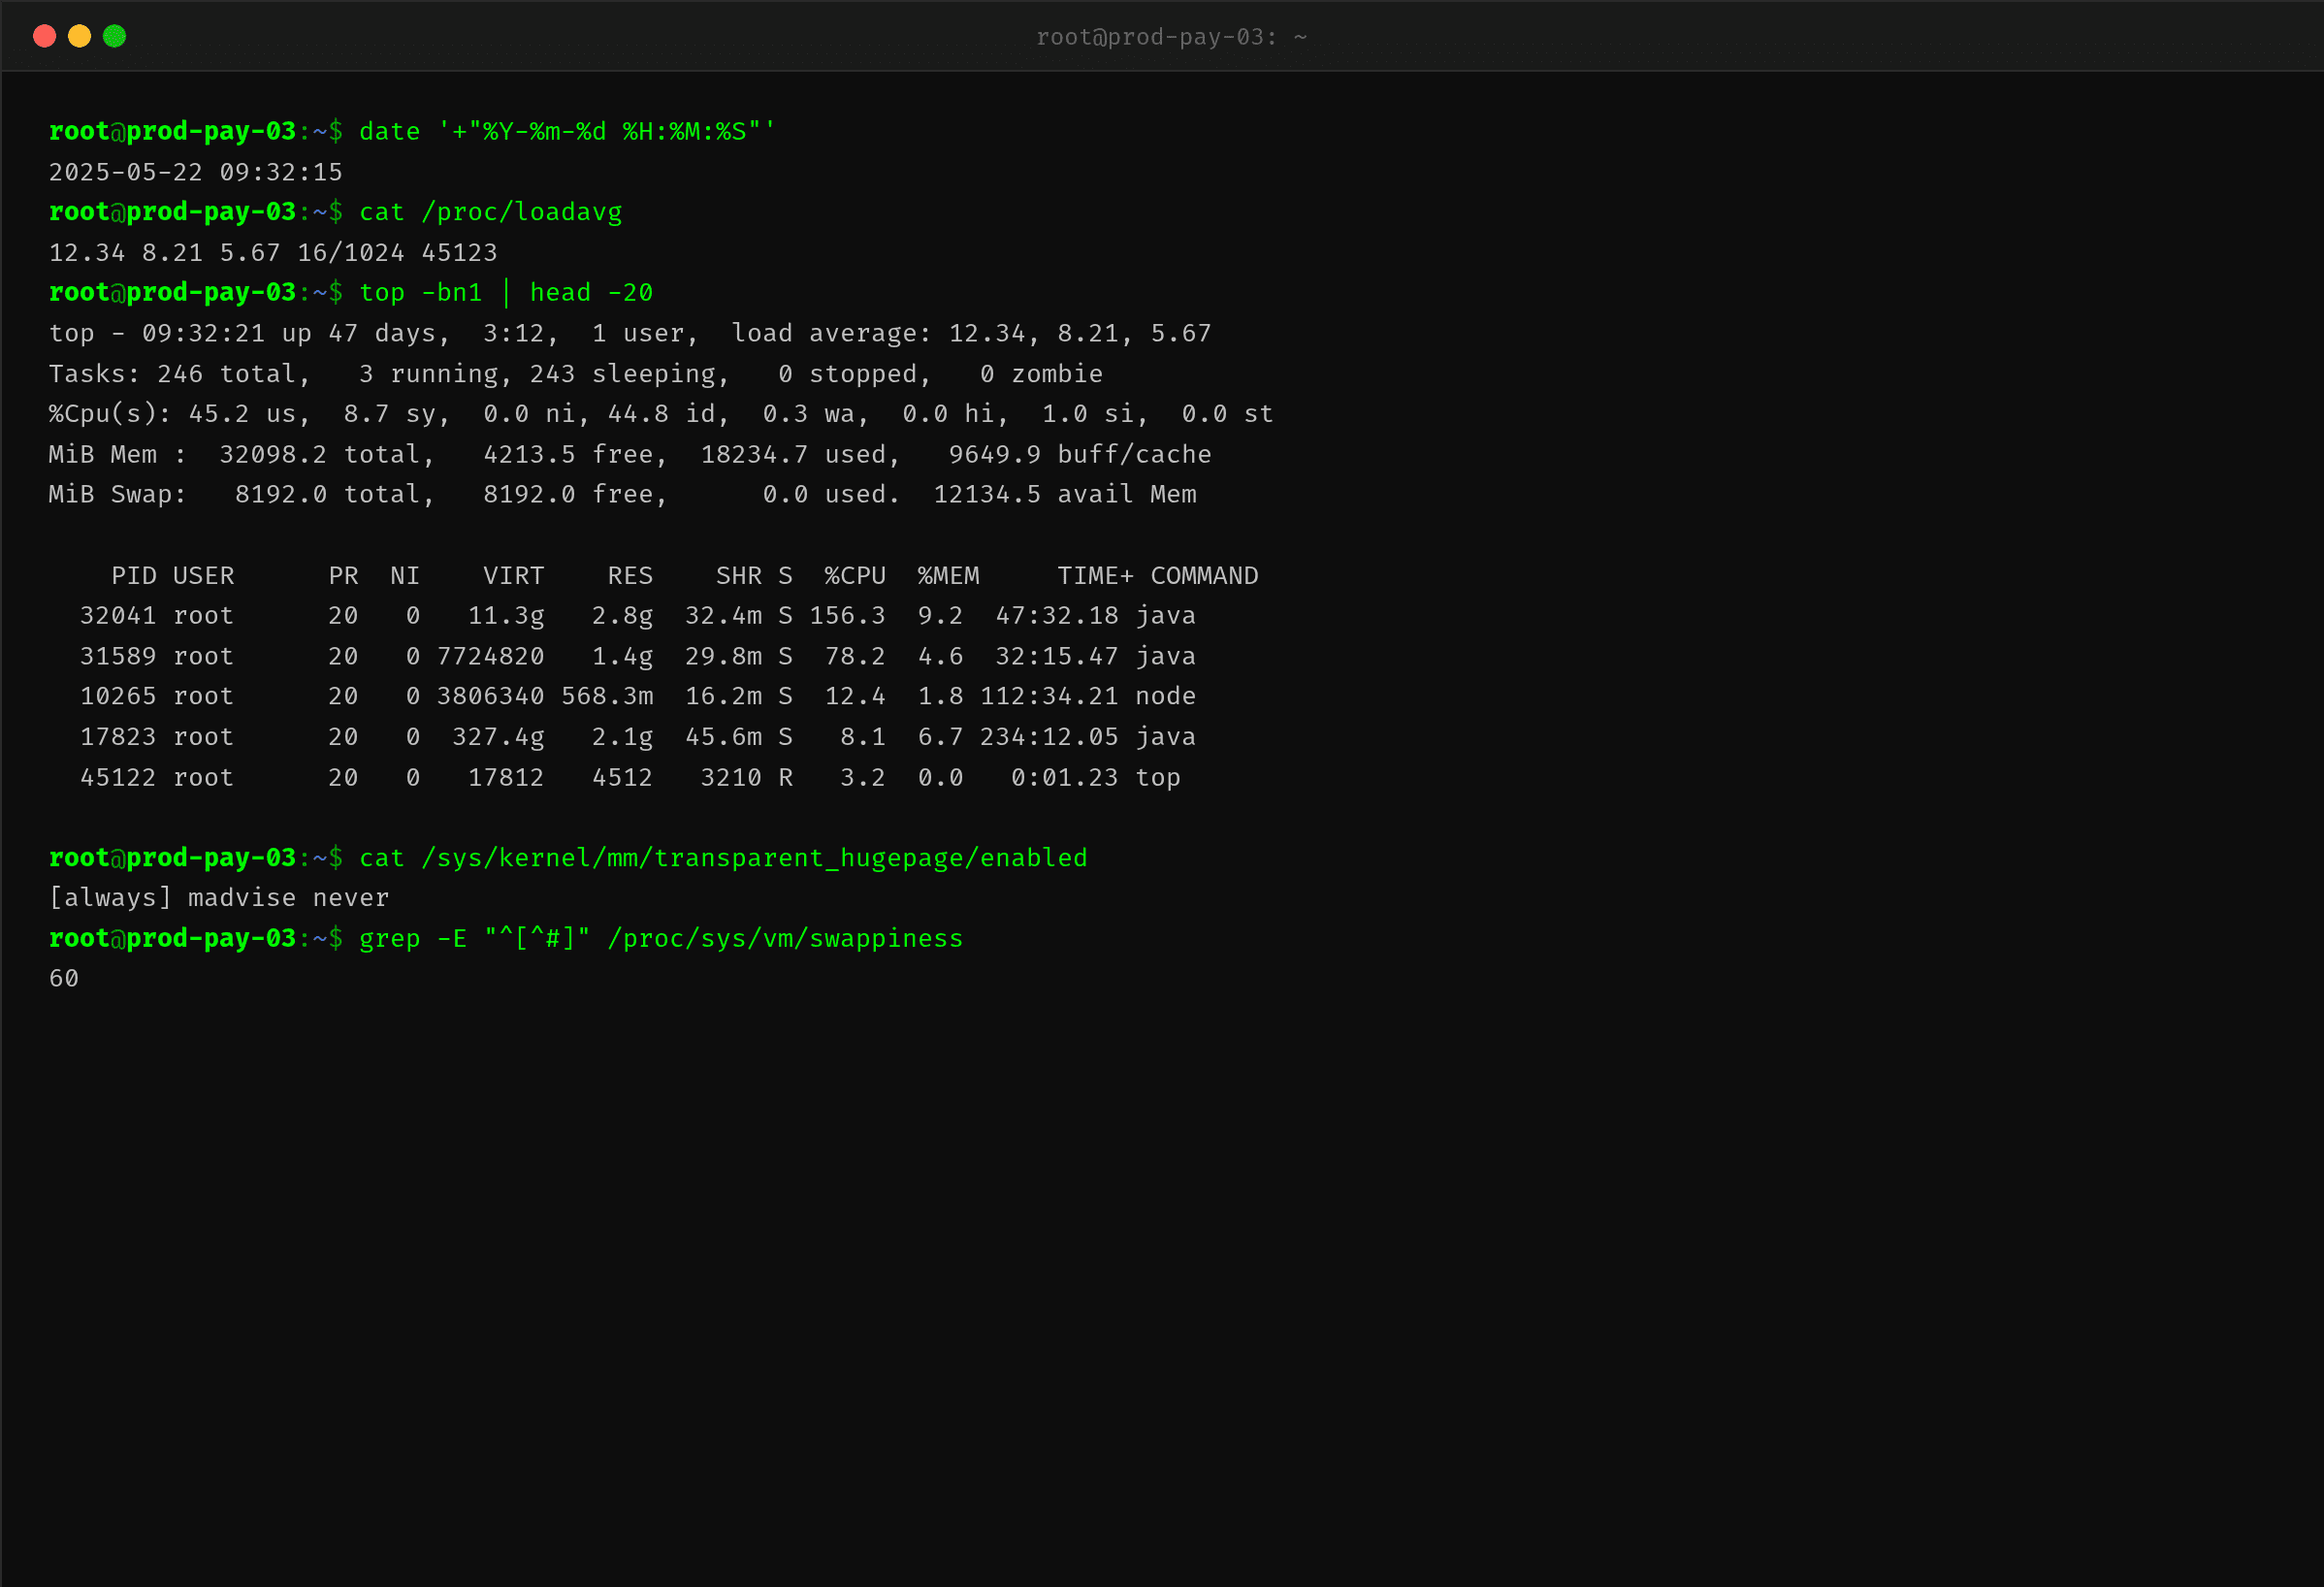The width and height of the screenshot is (2324, 1587).
Task: Click the COMMAND column header
Action: (x=1204, y=575)
